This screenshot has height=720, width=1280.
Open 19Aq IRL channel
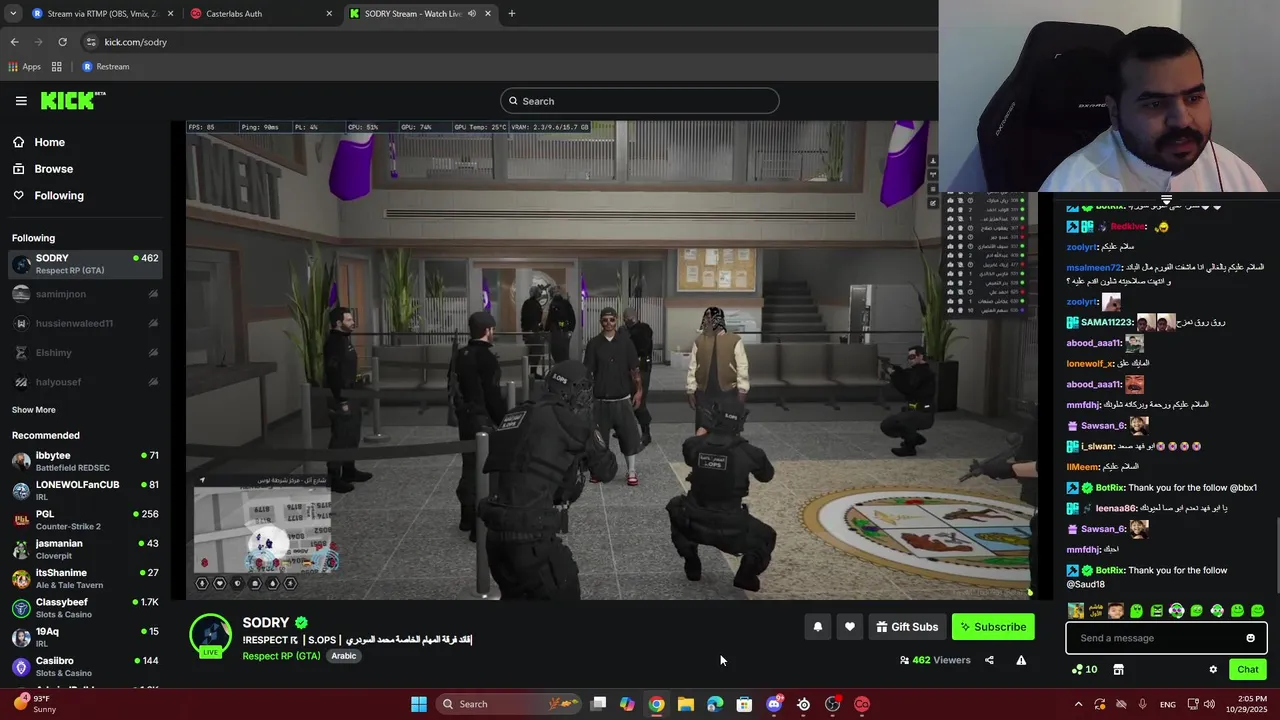point(85,637)
